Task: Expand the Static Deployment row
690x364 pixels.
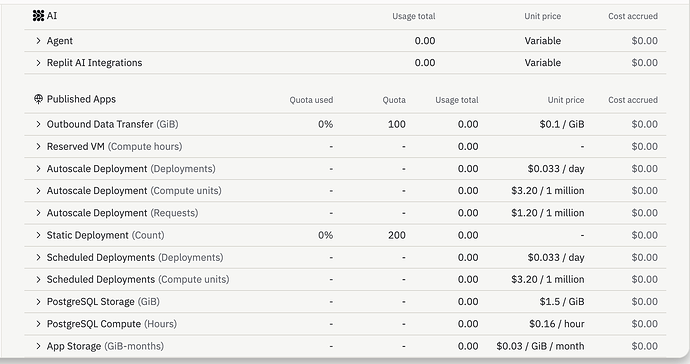Action: [x=38, y=235]
